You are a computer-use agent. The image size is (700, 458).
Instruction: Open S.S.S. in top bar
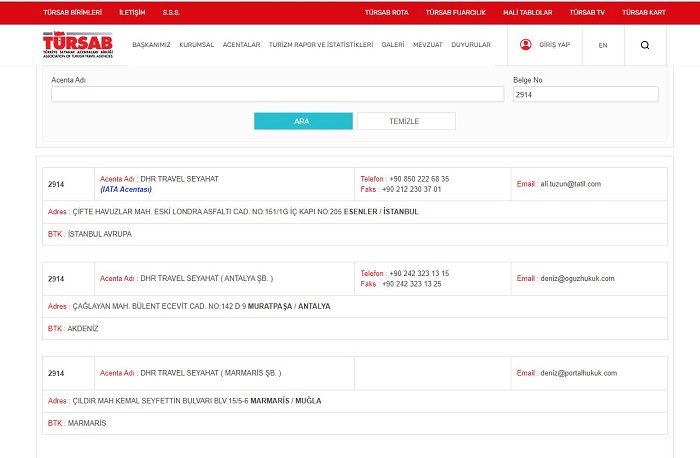[x=171, y=12]
